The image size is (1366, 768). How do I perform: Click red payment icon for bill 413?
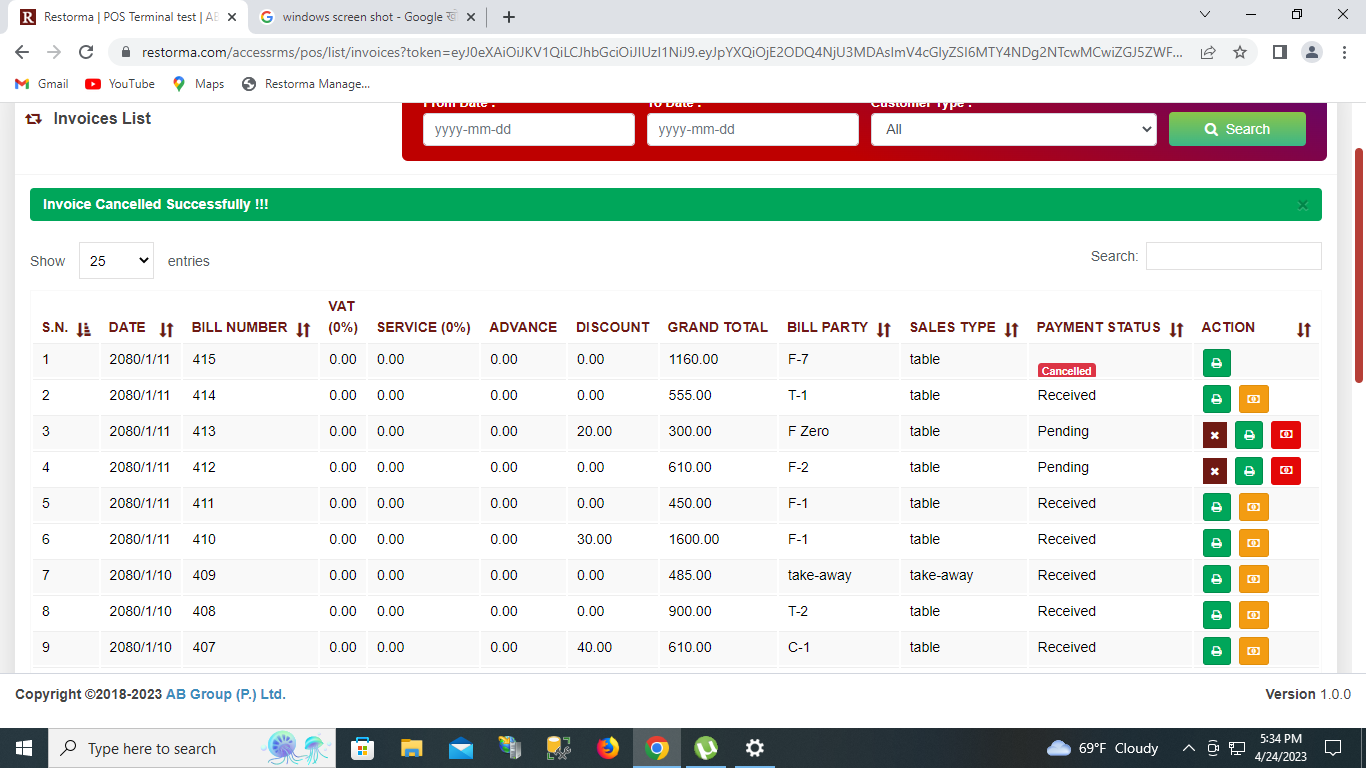pos(1286,435)
